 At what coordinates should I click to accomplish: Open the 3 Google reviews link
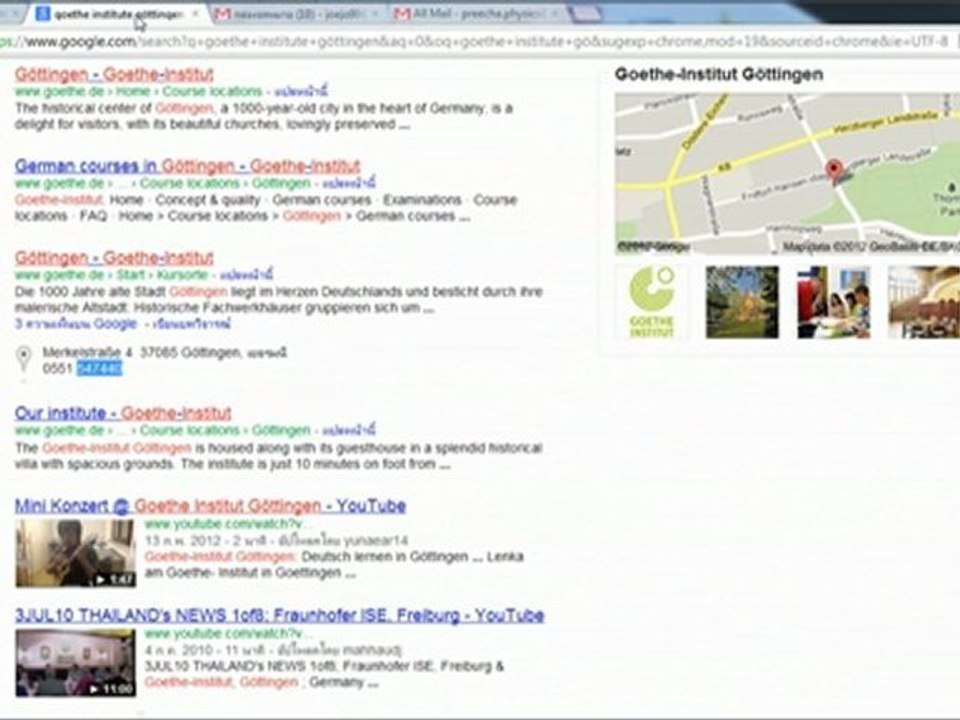(x=76, y=324)
